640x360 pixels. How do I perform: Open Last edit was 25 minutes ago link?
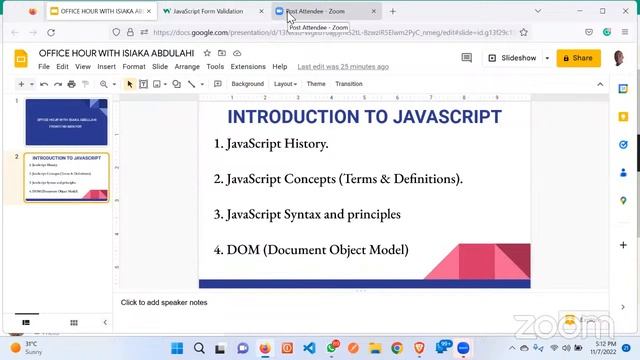tap(343, 67)
